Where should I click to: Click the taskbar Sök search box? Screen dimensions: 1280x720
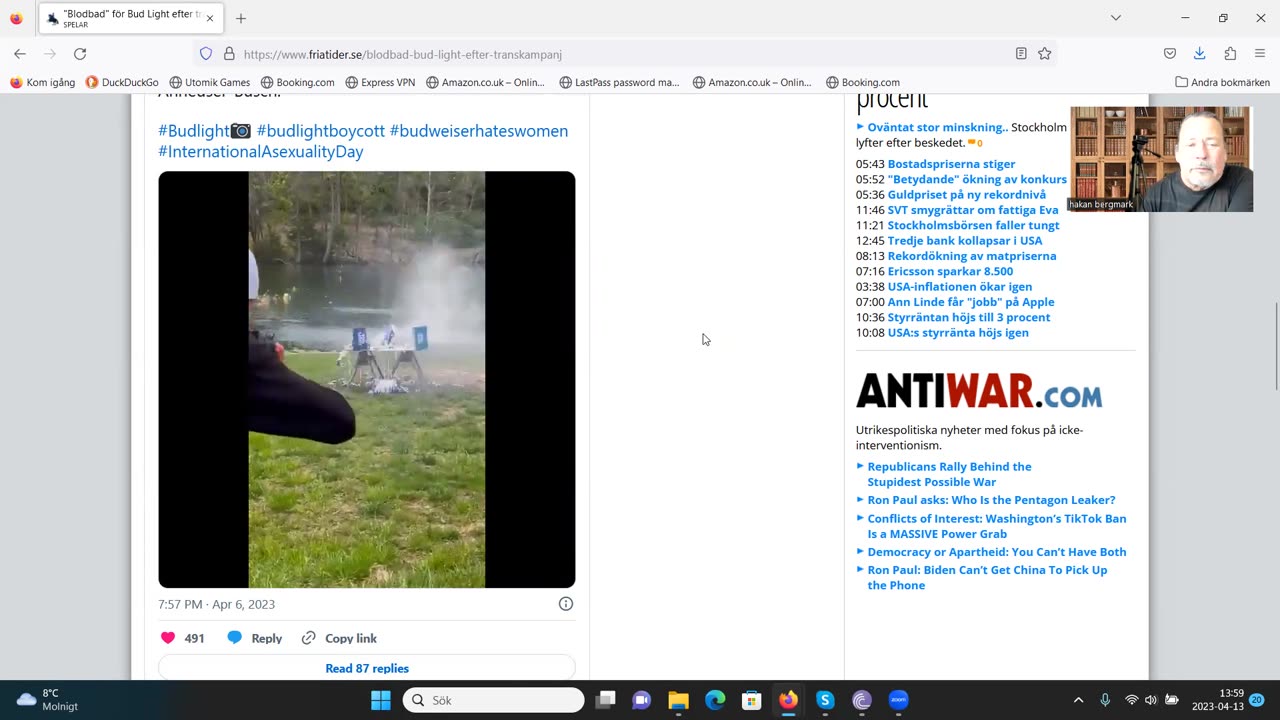[493, 700]
